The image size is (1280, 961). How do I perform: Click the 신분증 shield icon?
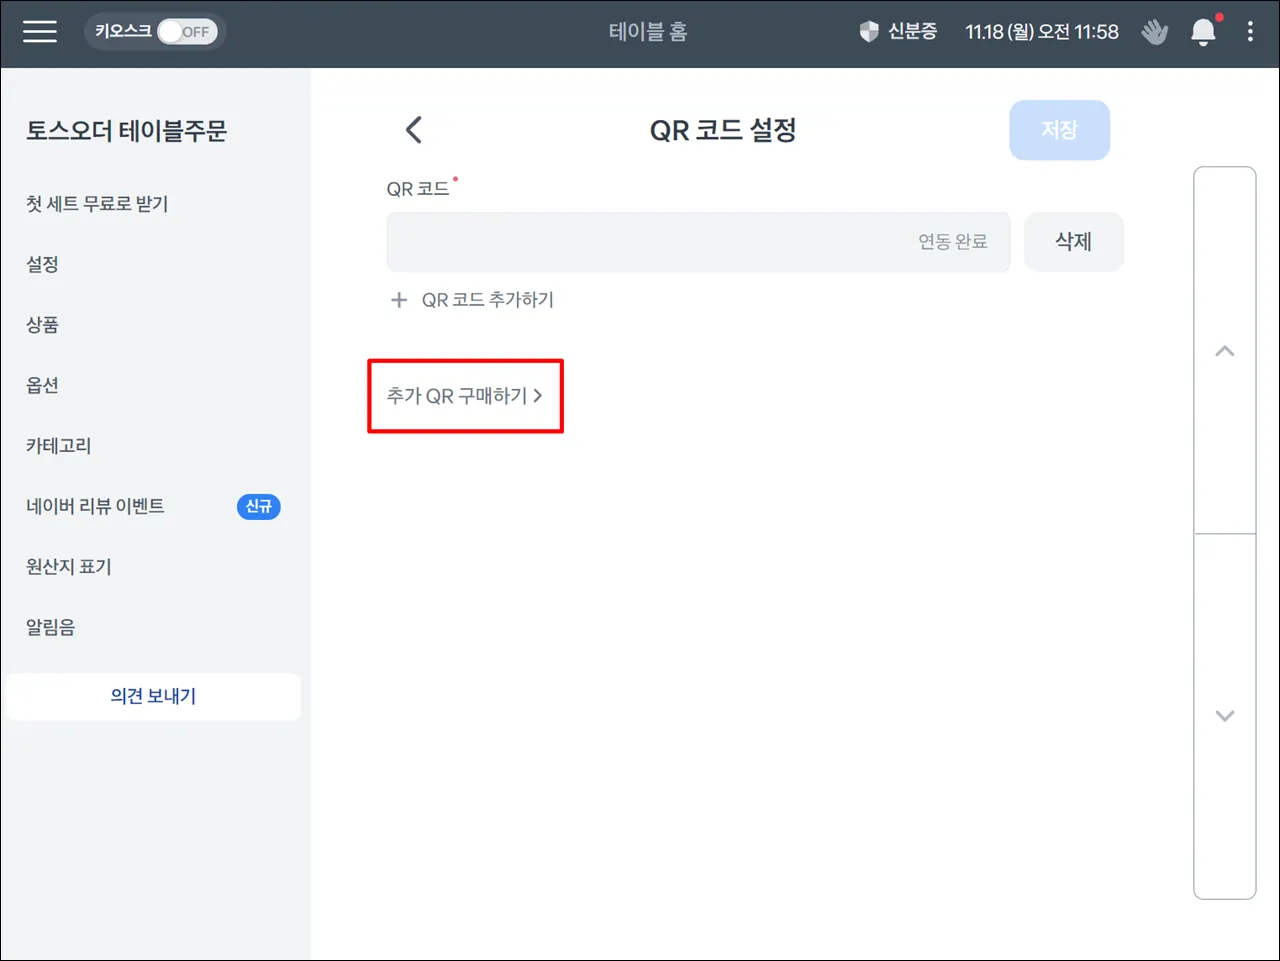pos(869,32)
